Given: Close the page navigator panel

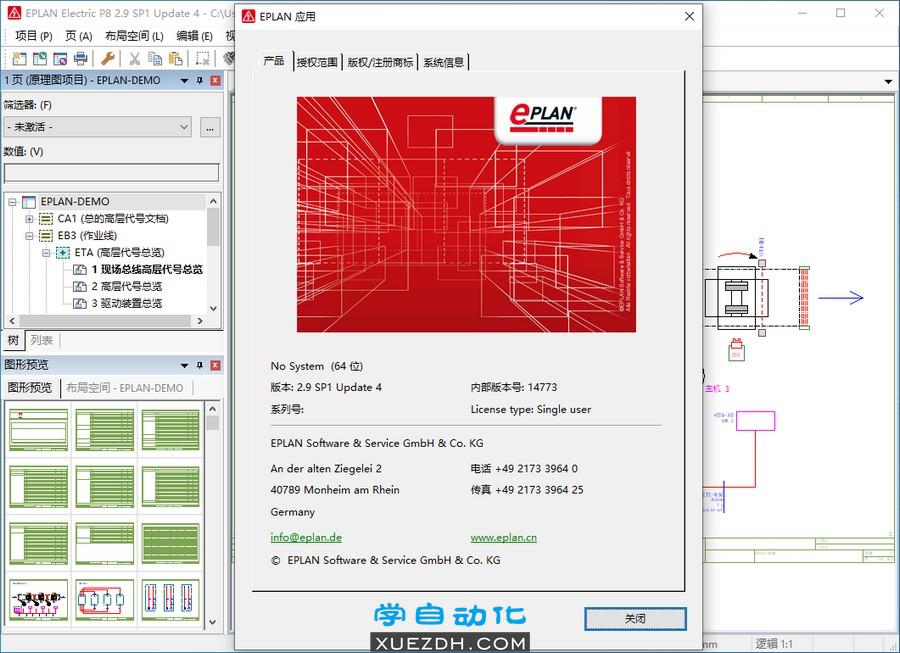Looking at the screenshot, I should point(215,80).
